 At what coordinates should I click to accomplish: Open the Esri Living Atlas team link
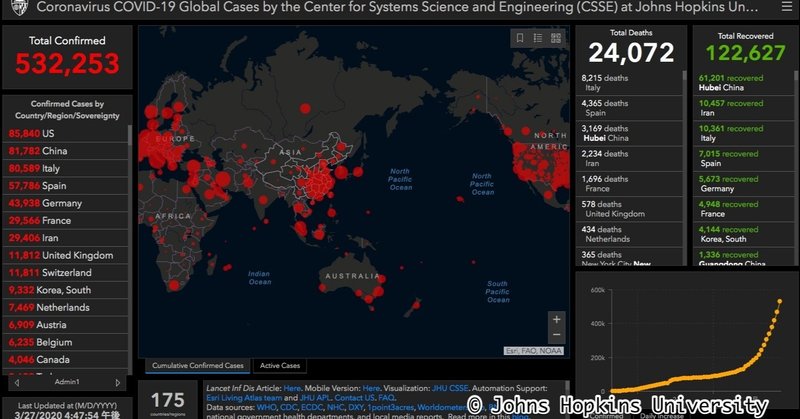[244, 398]
